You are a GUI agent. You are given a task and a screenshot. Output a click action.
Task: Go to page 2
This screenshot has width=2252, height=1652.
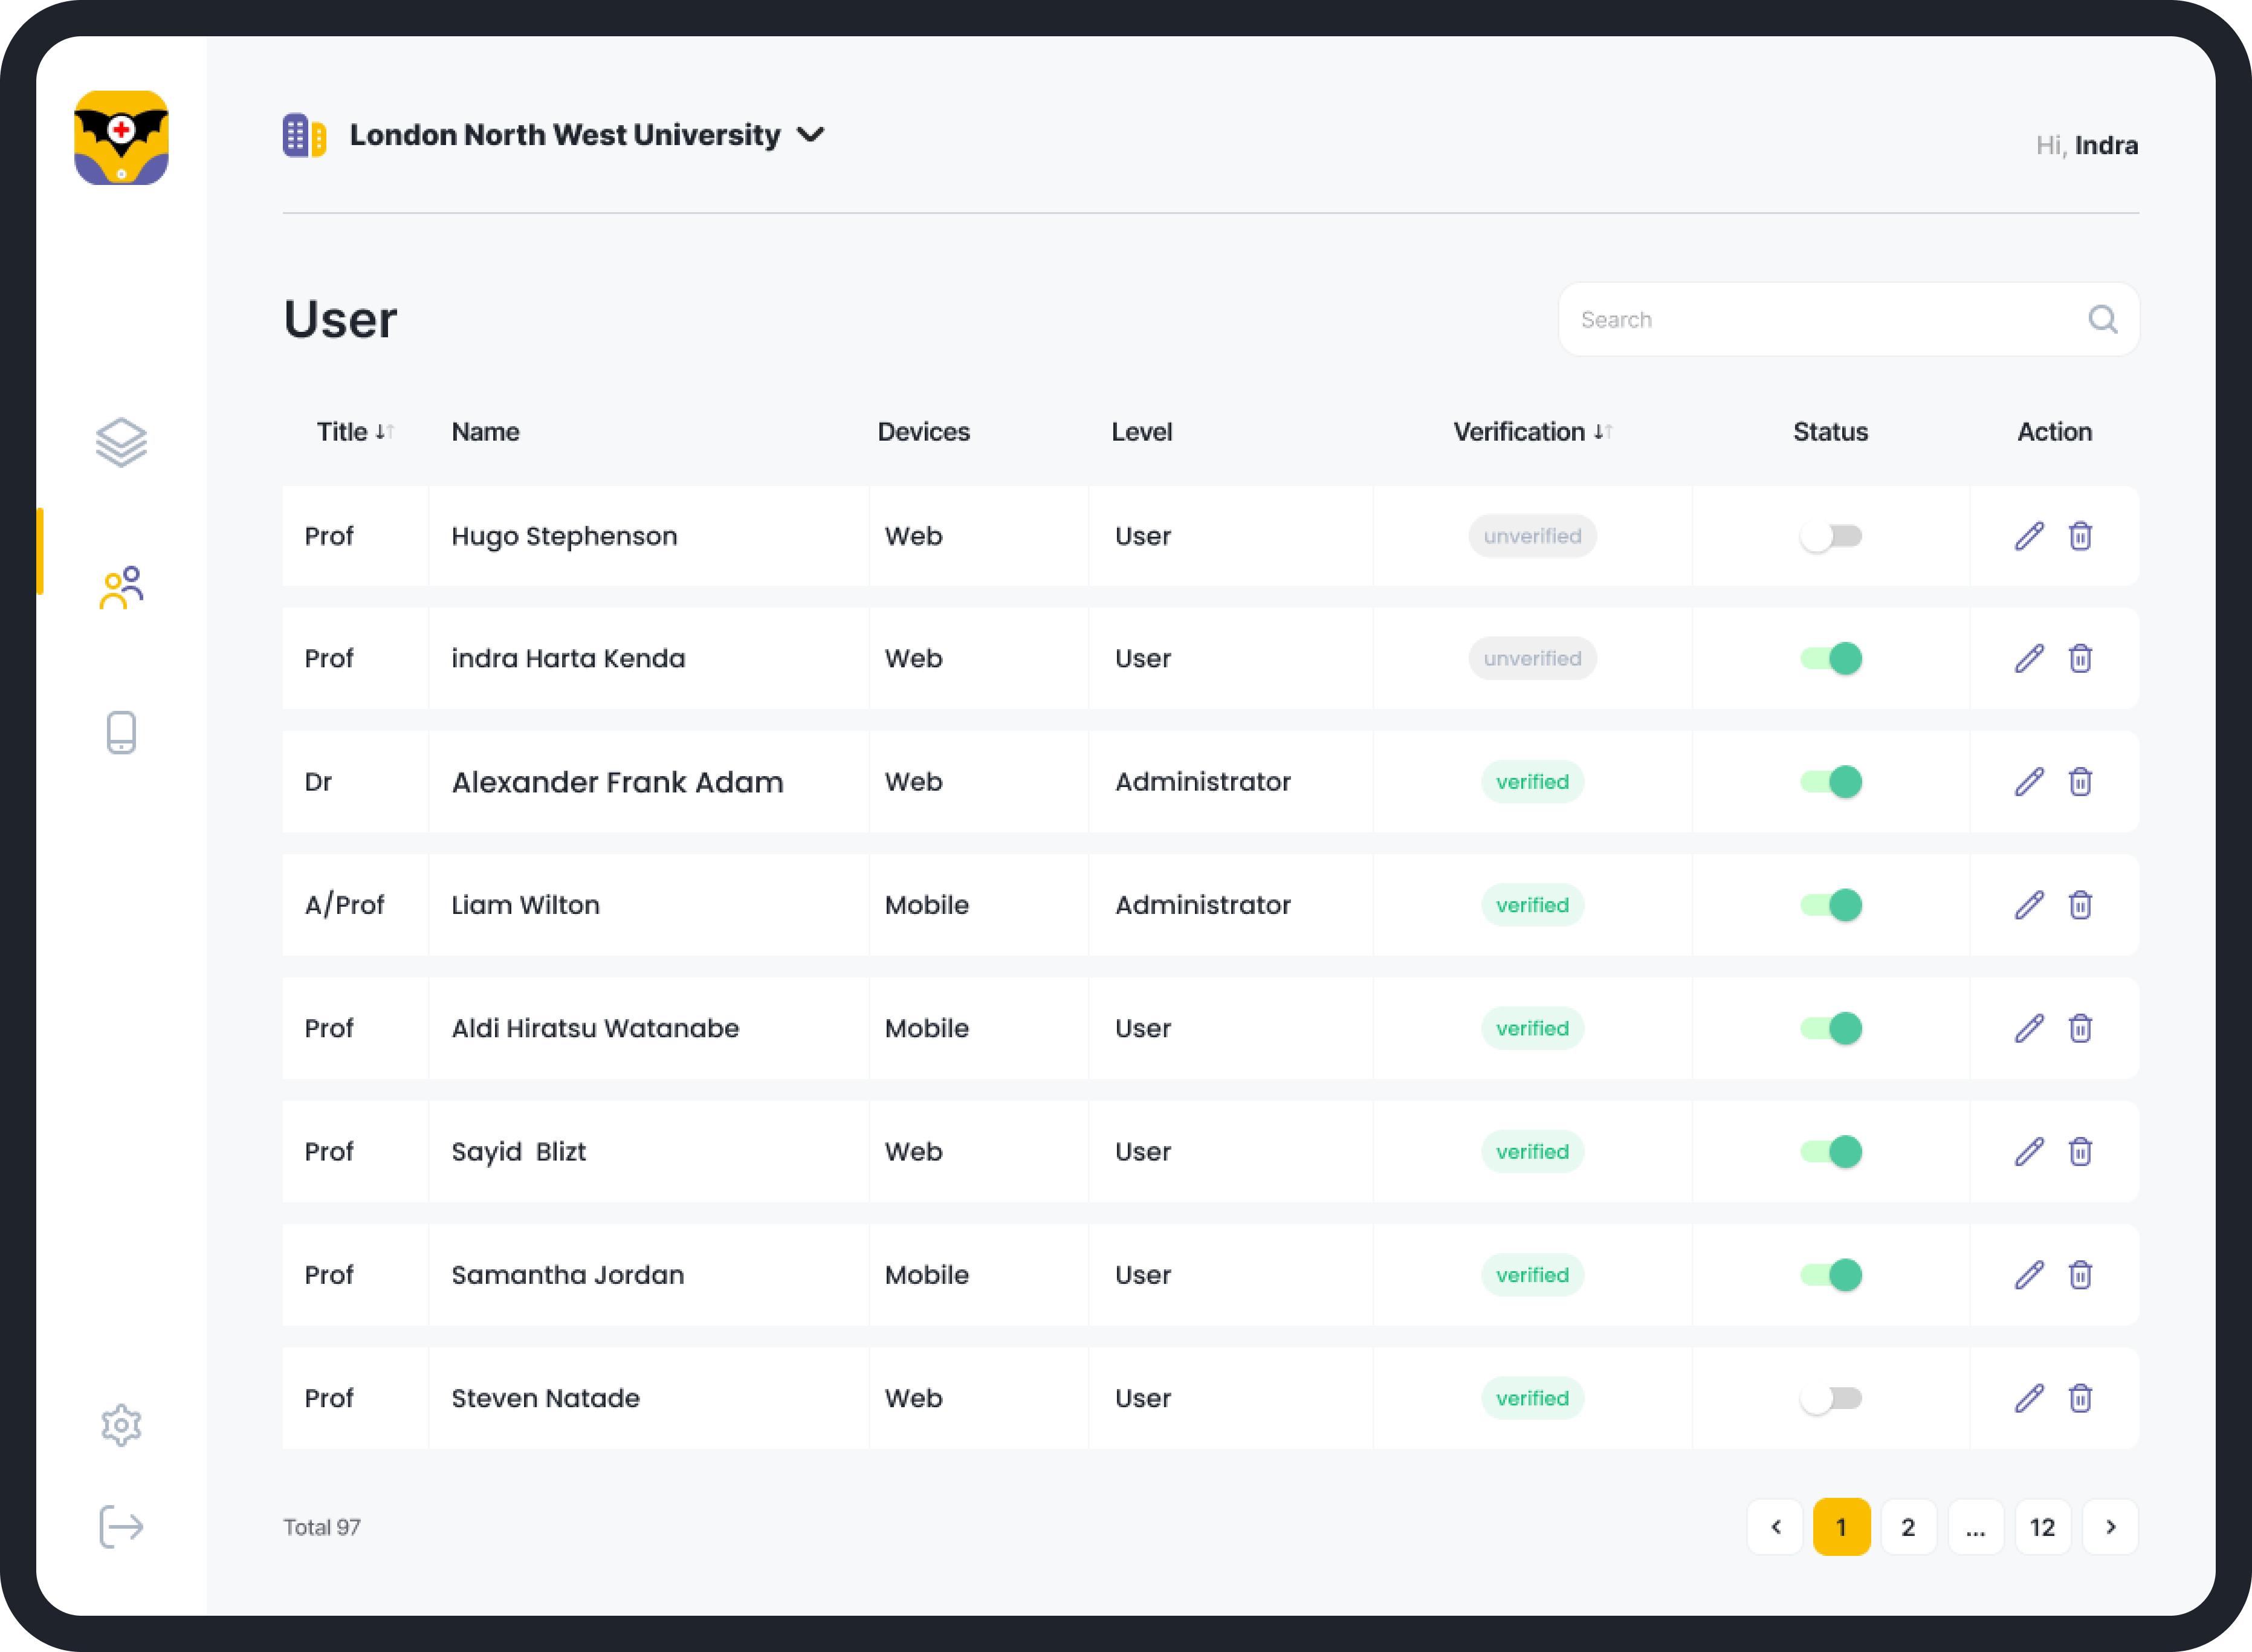tap(1908, 1527)
